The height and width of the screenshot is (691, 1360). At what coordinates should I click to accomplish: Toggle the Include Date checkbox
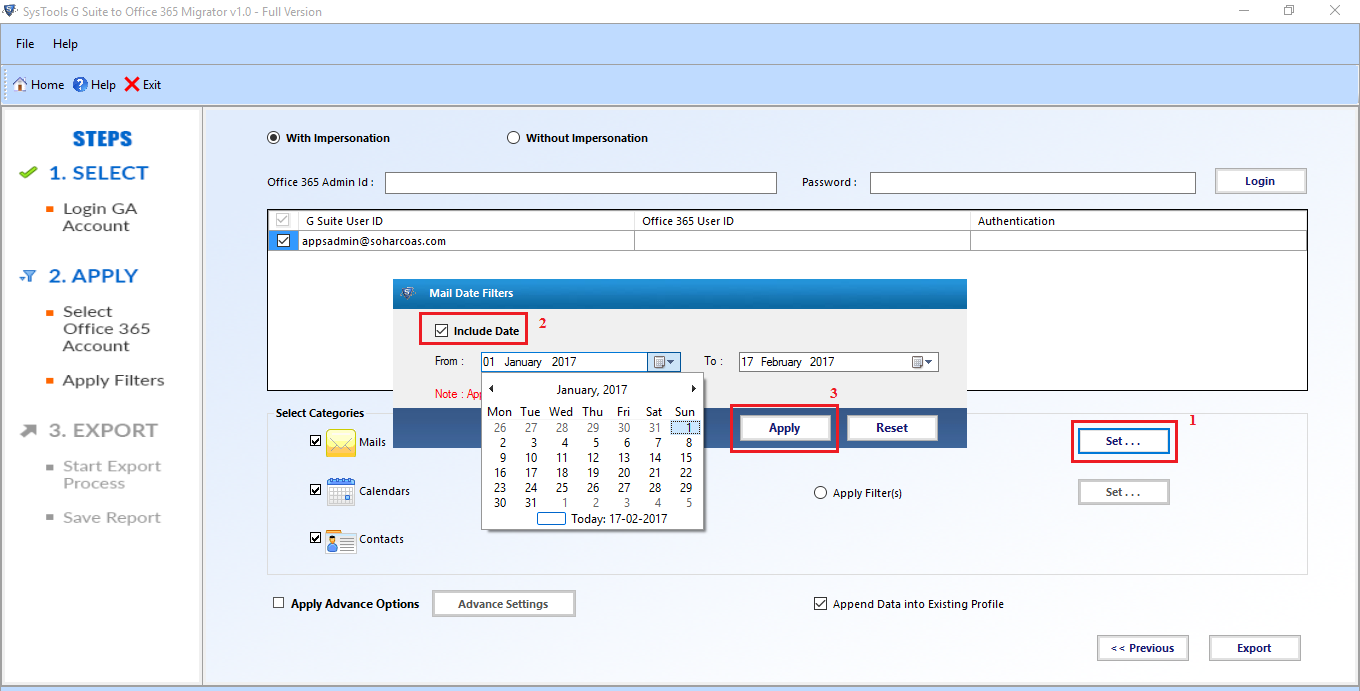(x=442, y=331)
